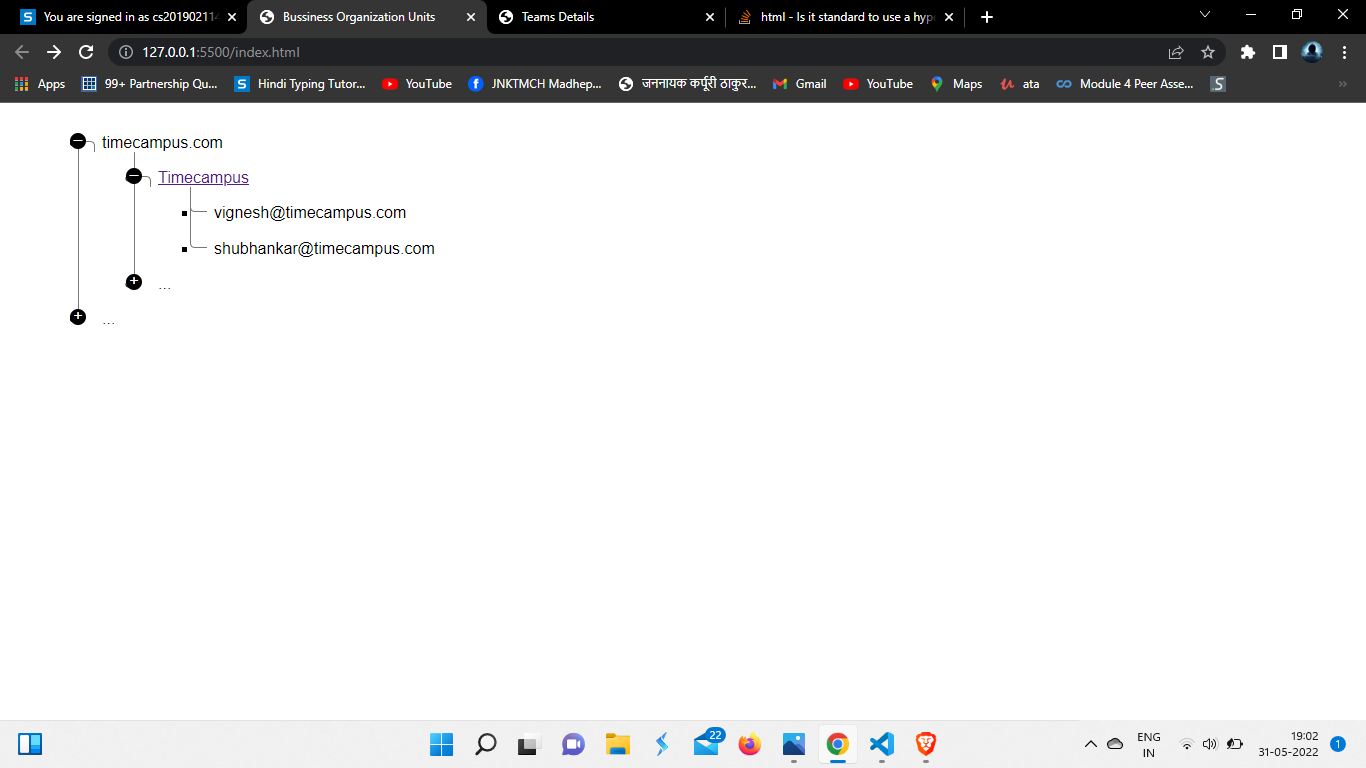Open Brave browser from the taskbar
The image size is (1366, 768).
pos(925,744)
